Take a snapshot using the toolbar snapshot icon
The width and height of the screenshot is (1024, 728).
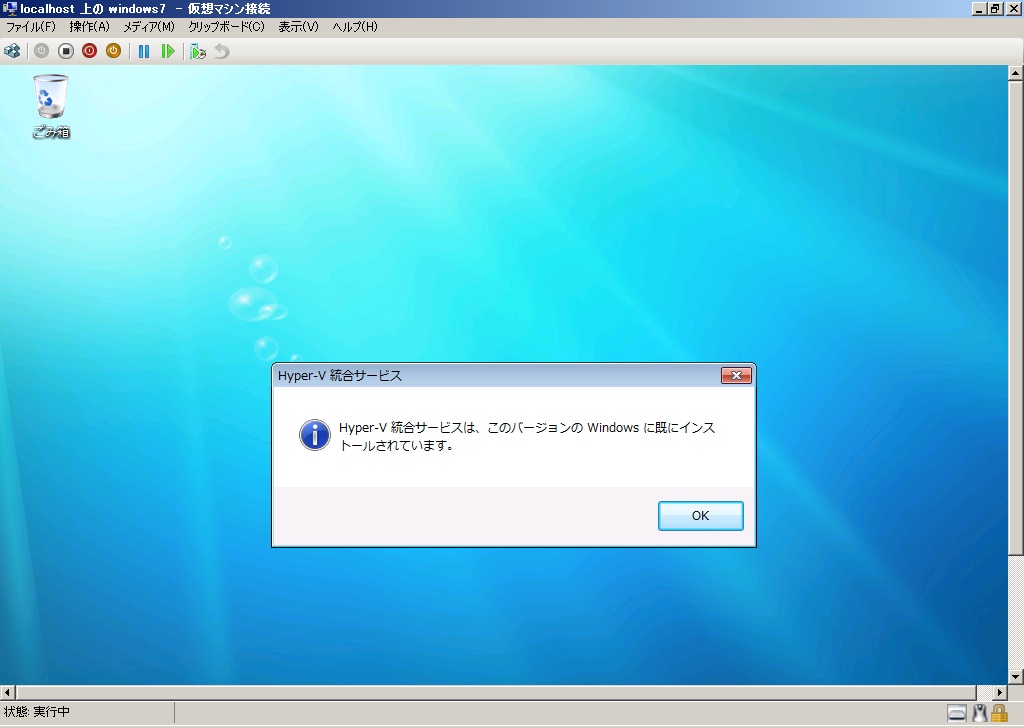(x=198, y=51)
